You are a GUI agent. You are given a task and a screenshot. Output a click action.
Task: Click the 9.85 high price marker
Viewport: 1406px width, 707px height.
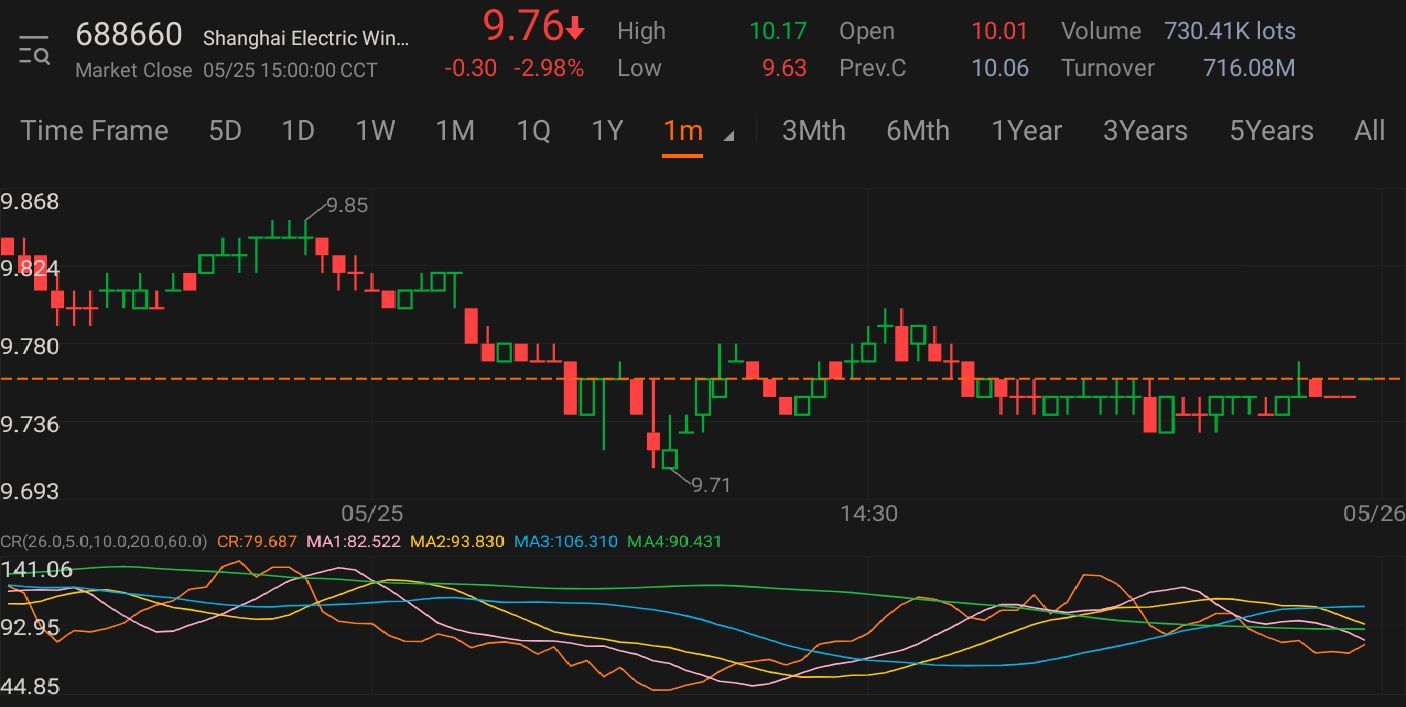pyautogui.click(x=347, y=205)
